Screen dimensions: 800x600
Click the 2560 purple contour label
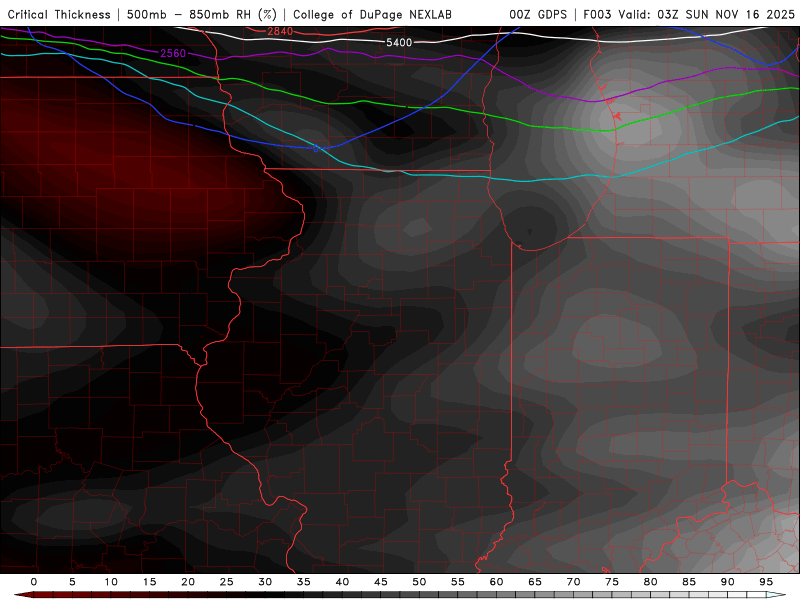point(173,53)
